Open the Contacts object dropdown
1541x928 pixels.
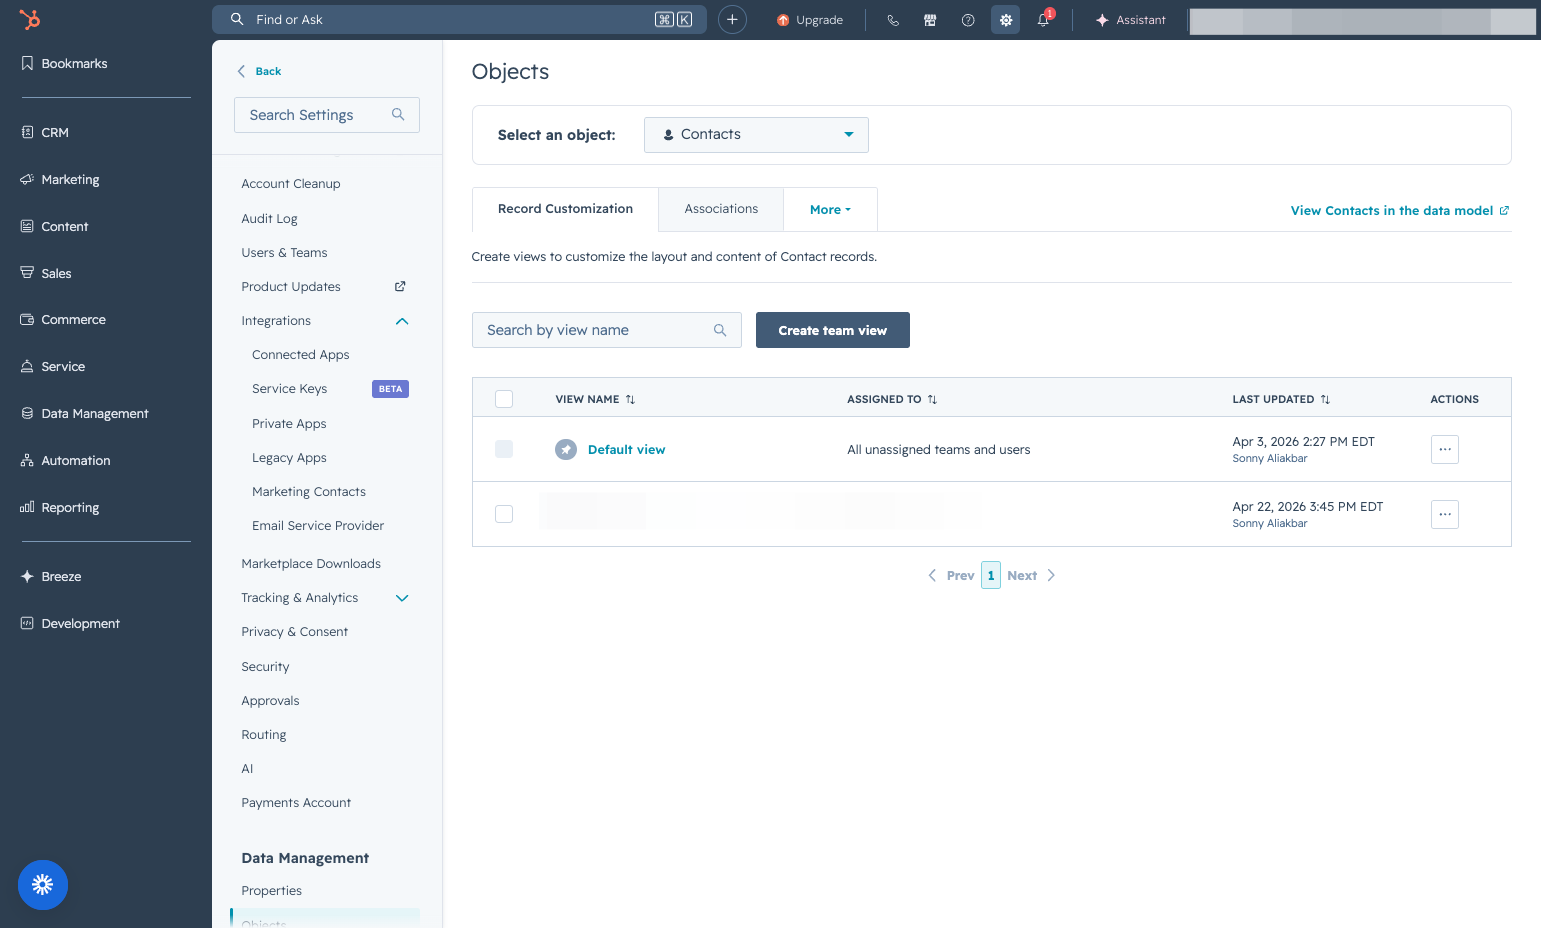click(756, 135)
